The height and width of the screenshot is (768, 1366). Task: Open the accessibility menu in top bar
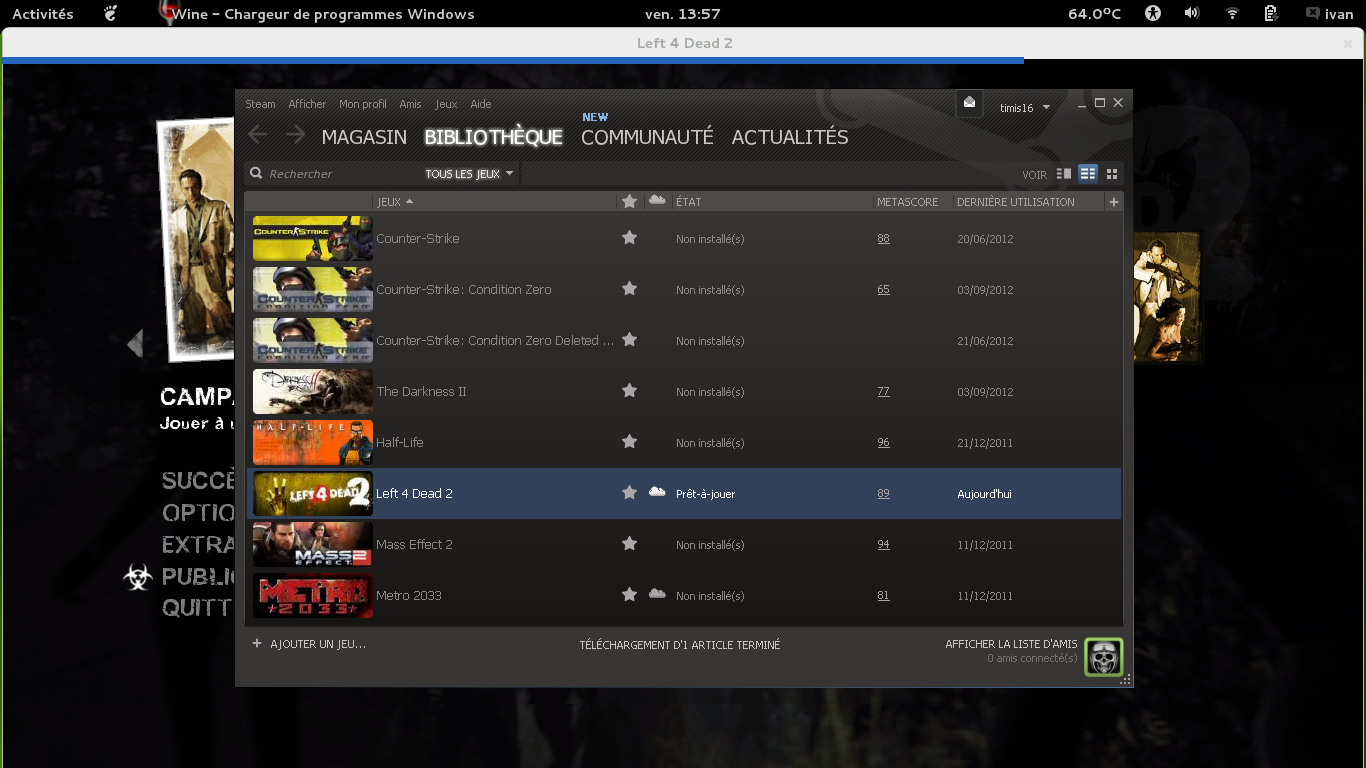pyautogui.click(x=1153, y=13)
